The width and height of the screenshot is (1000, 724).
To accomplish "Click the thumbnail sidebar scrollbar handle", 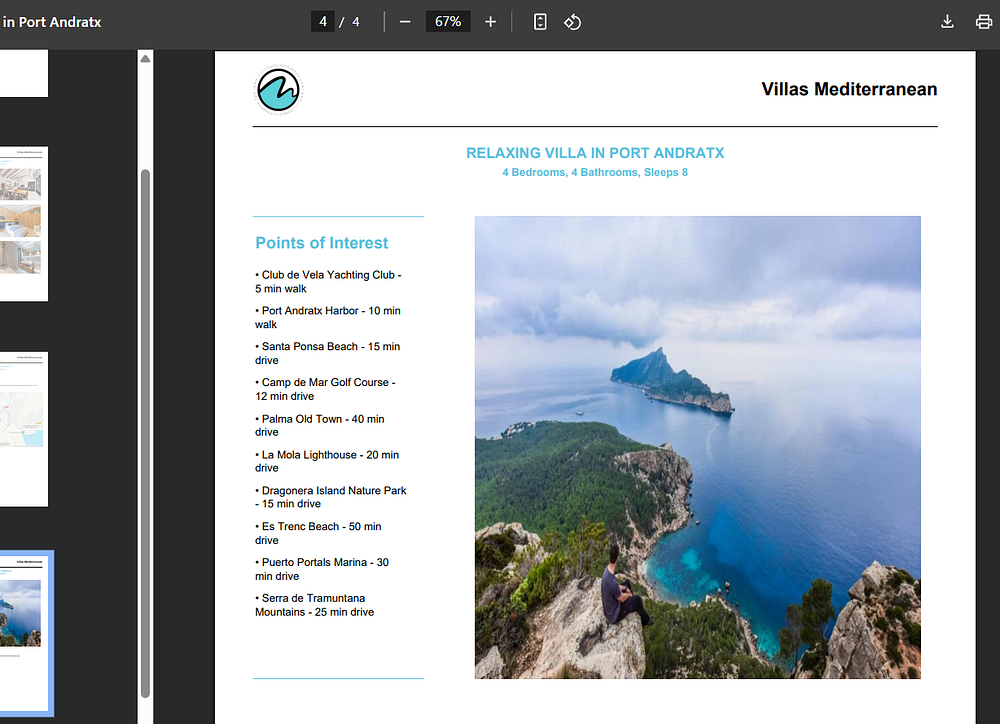I will [x=145, y=434].
